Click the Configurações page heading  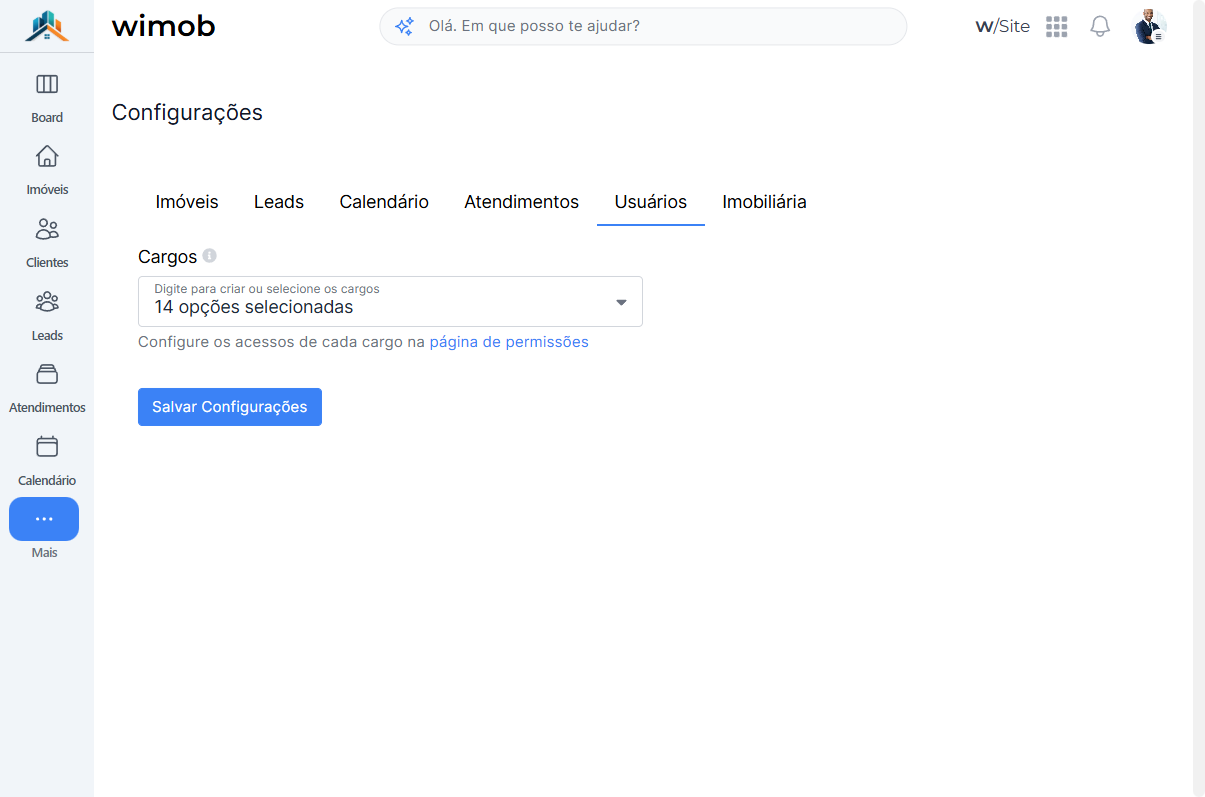coord(187,113)
